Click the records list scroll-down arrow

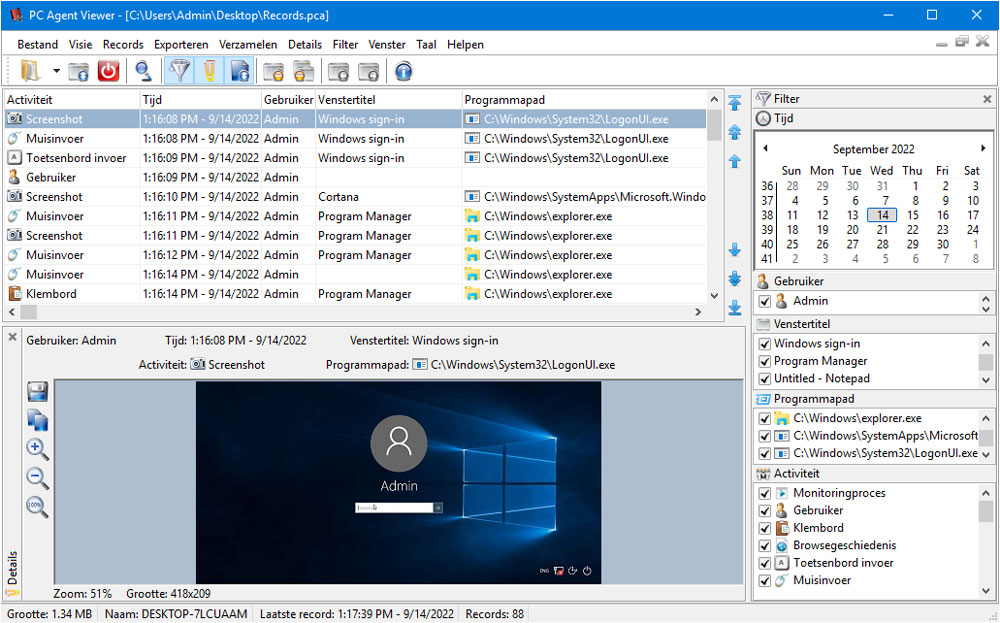pos(714,296)
